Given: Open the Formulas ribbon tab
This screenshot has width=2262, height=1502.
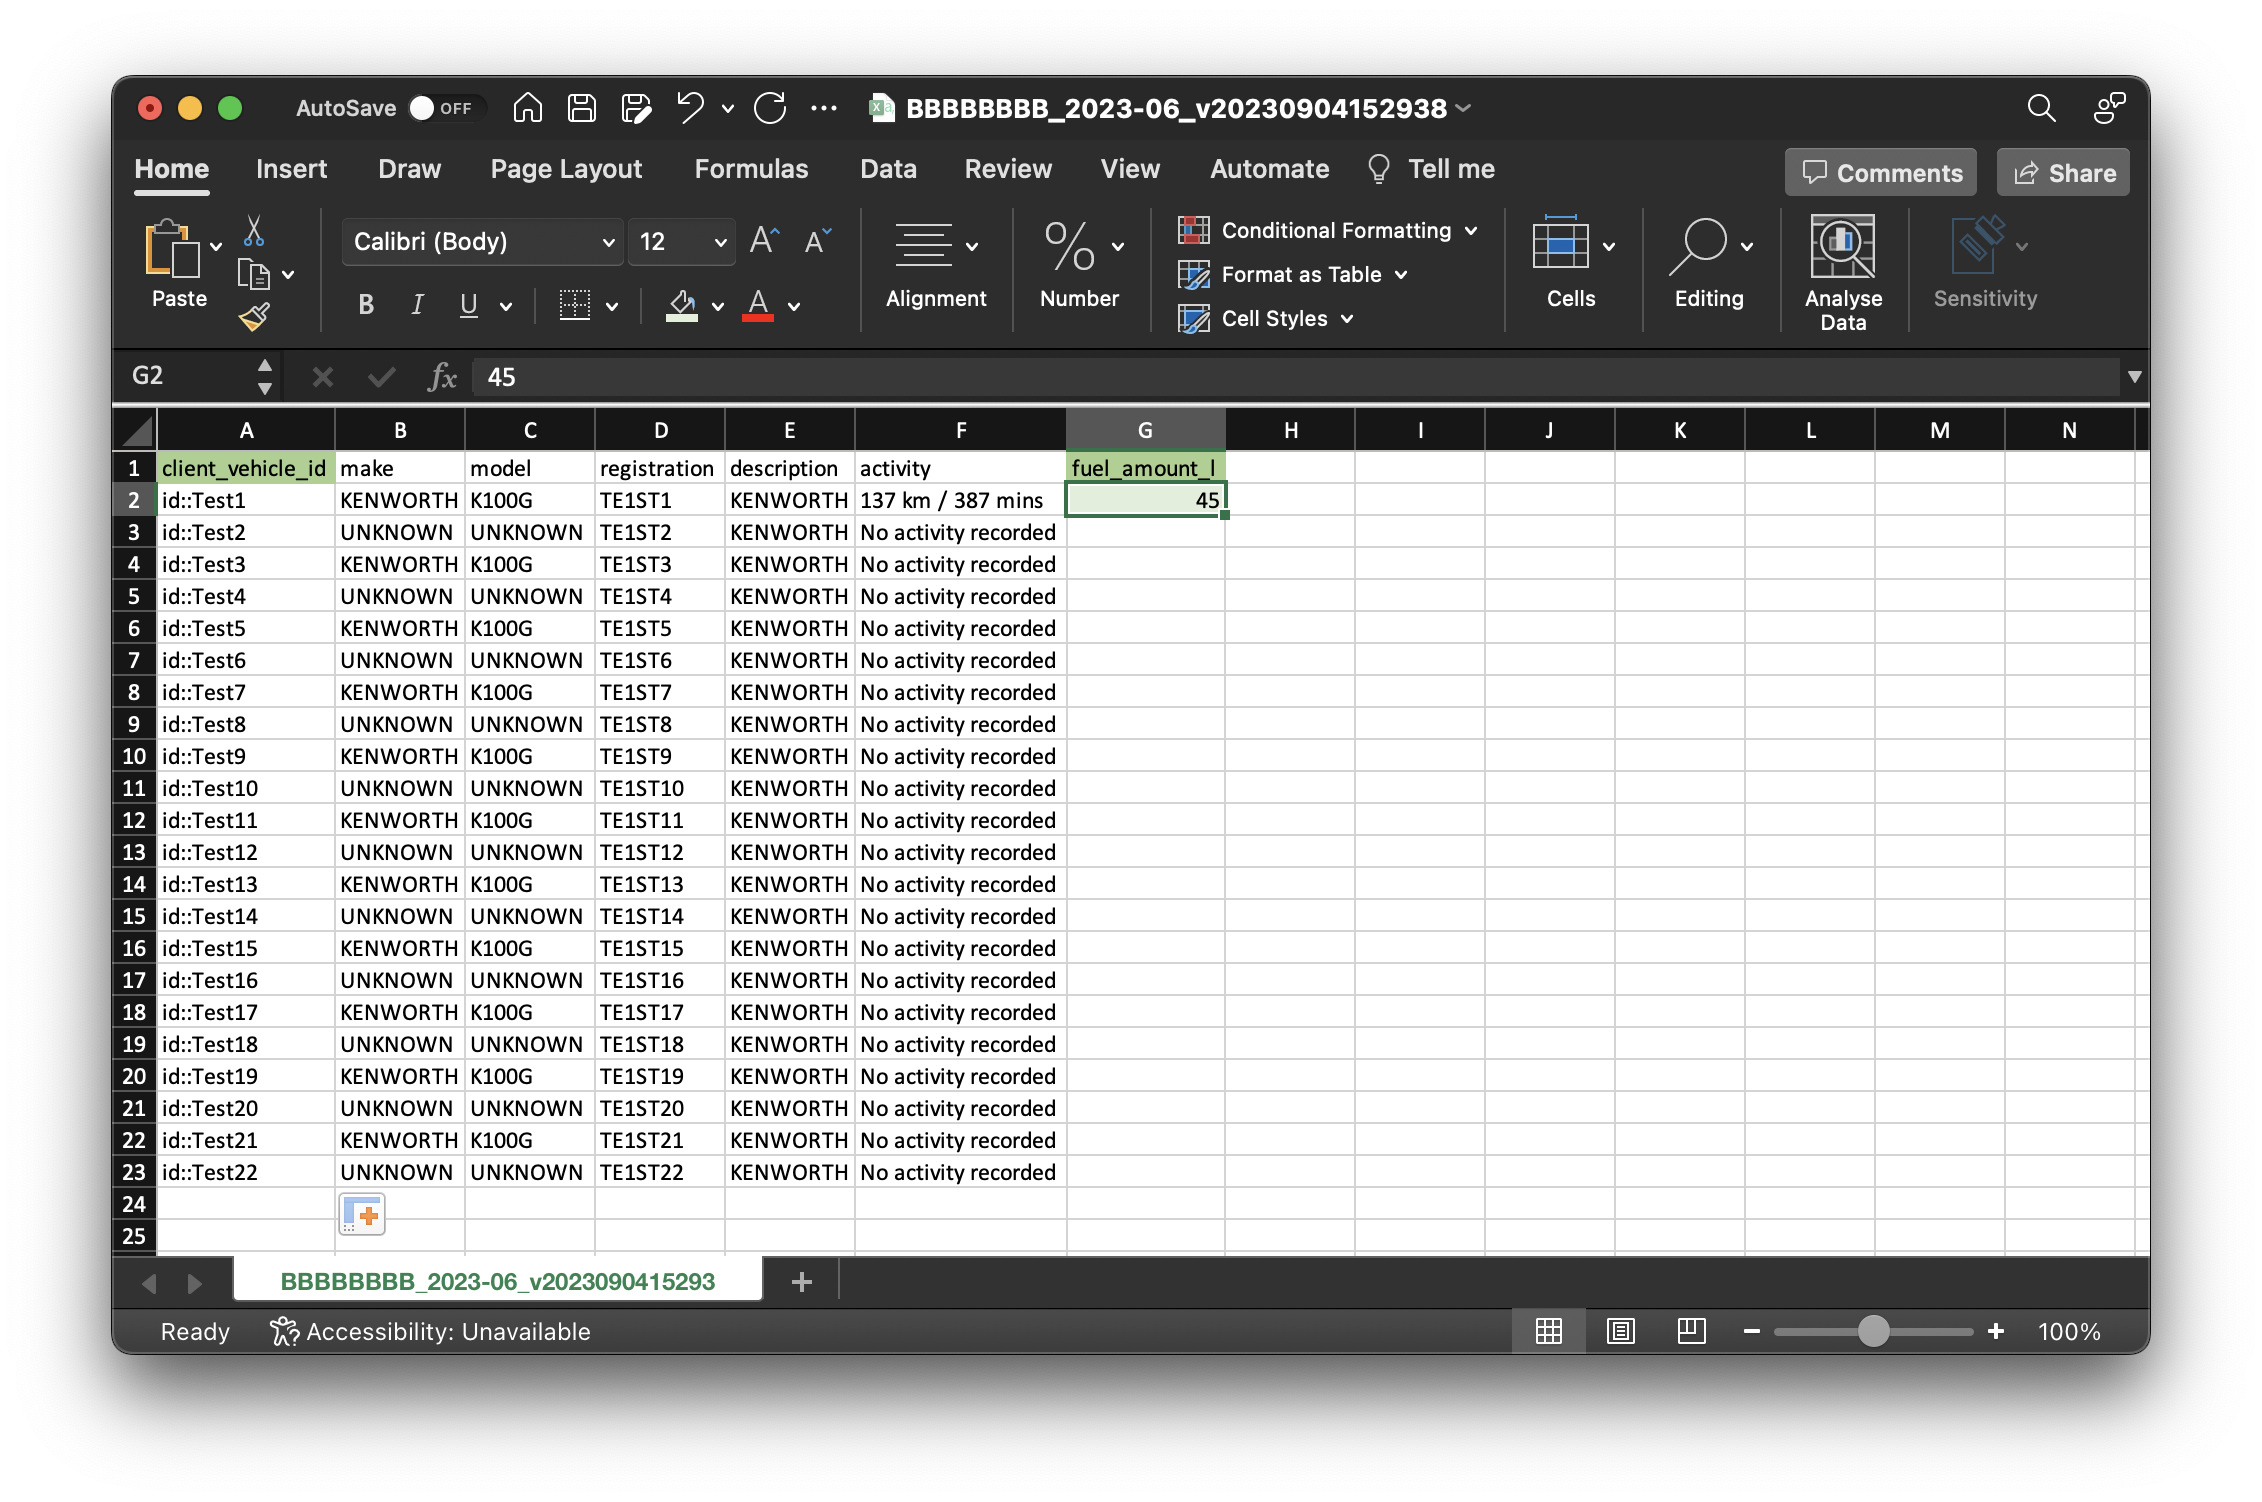Looking at the screenshot, I should tap(751, 169).
